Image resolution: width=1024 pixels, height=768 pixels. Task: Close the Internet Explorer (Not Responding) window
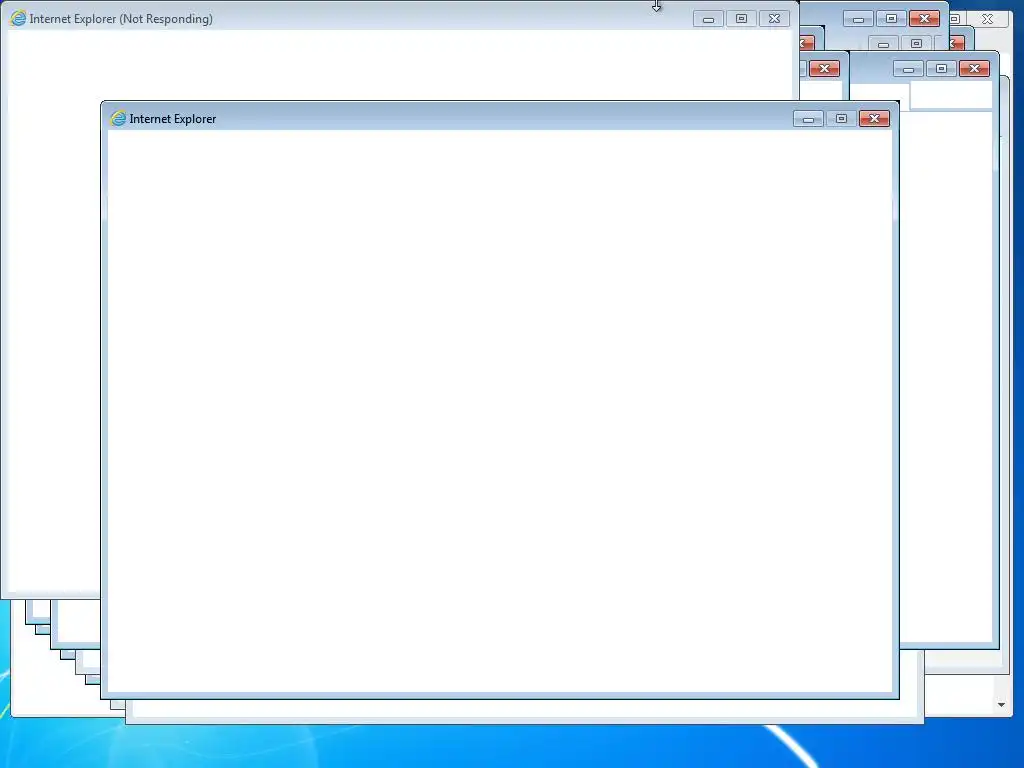click(775, 18)
